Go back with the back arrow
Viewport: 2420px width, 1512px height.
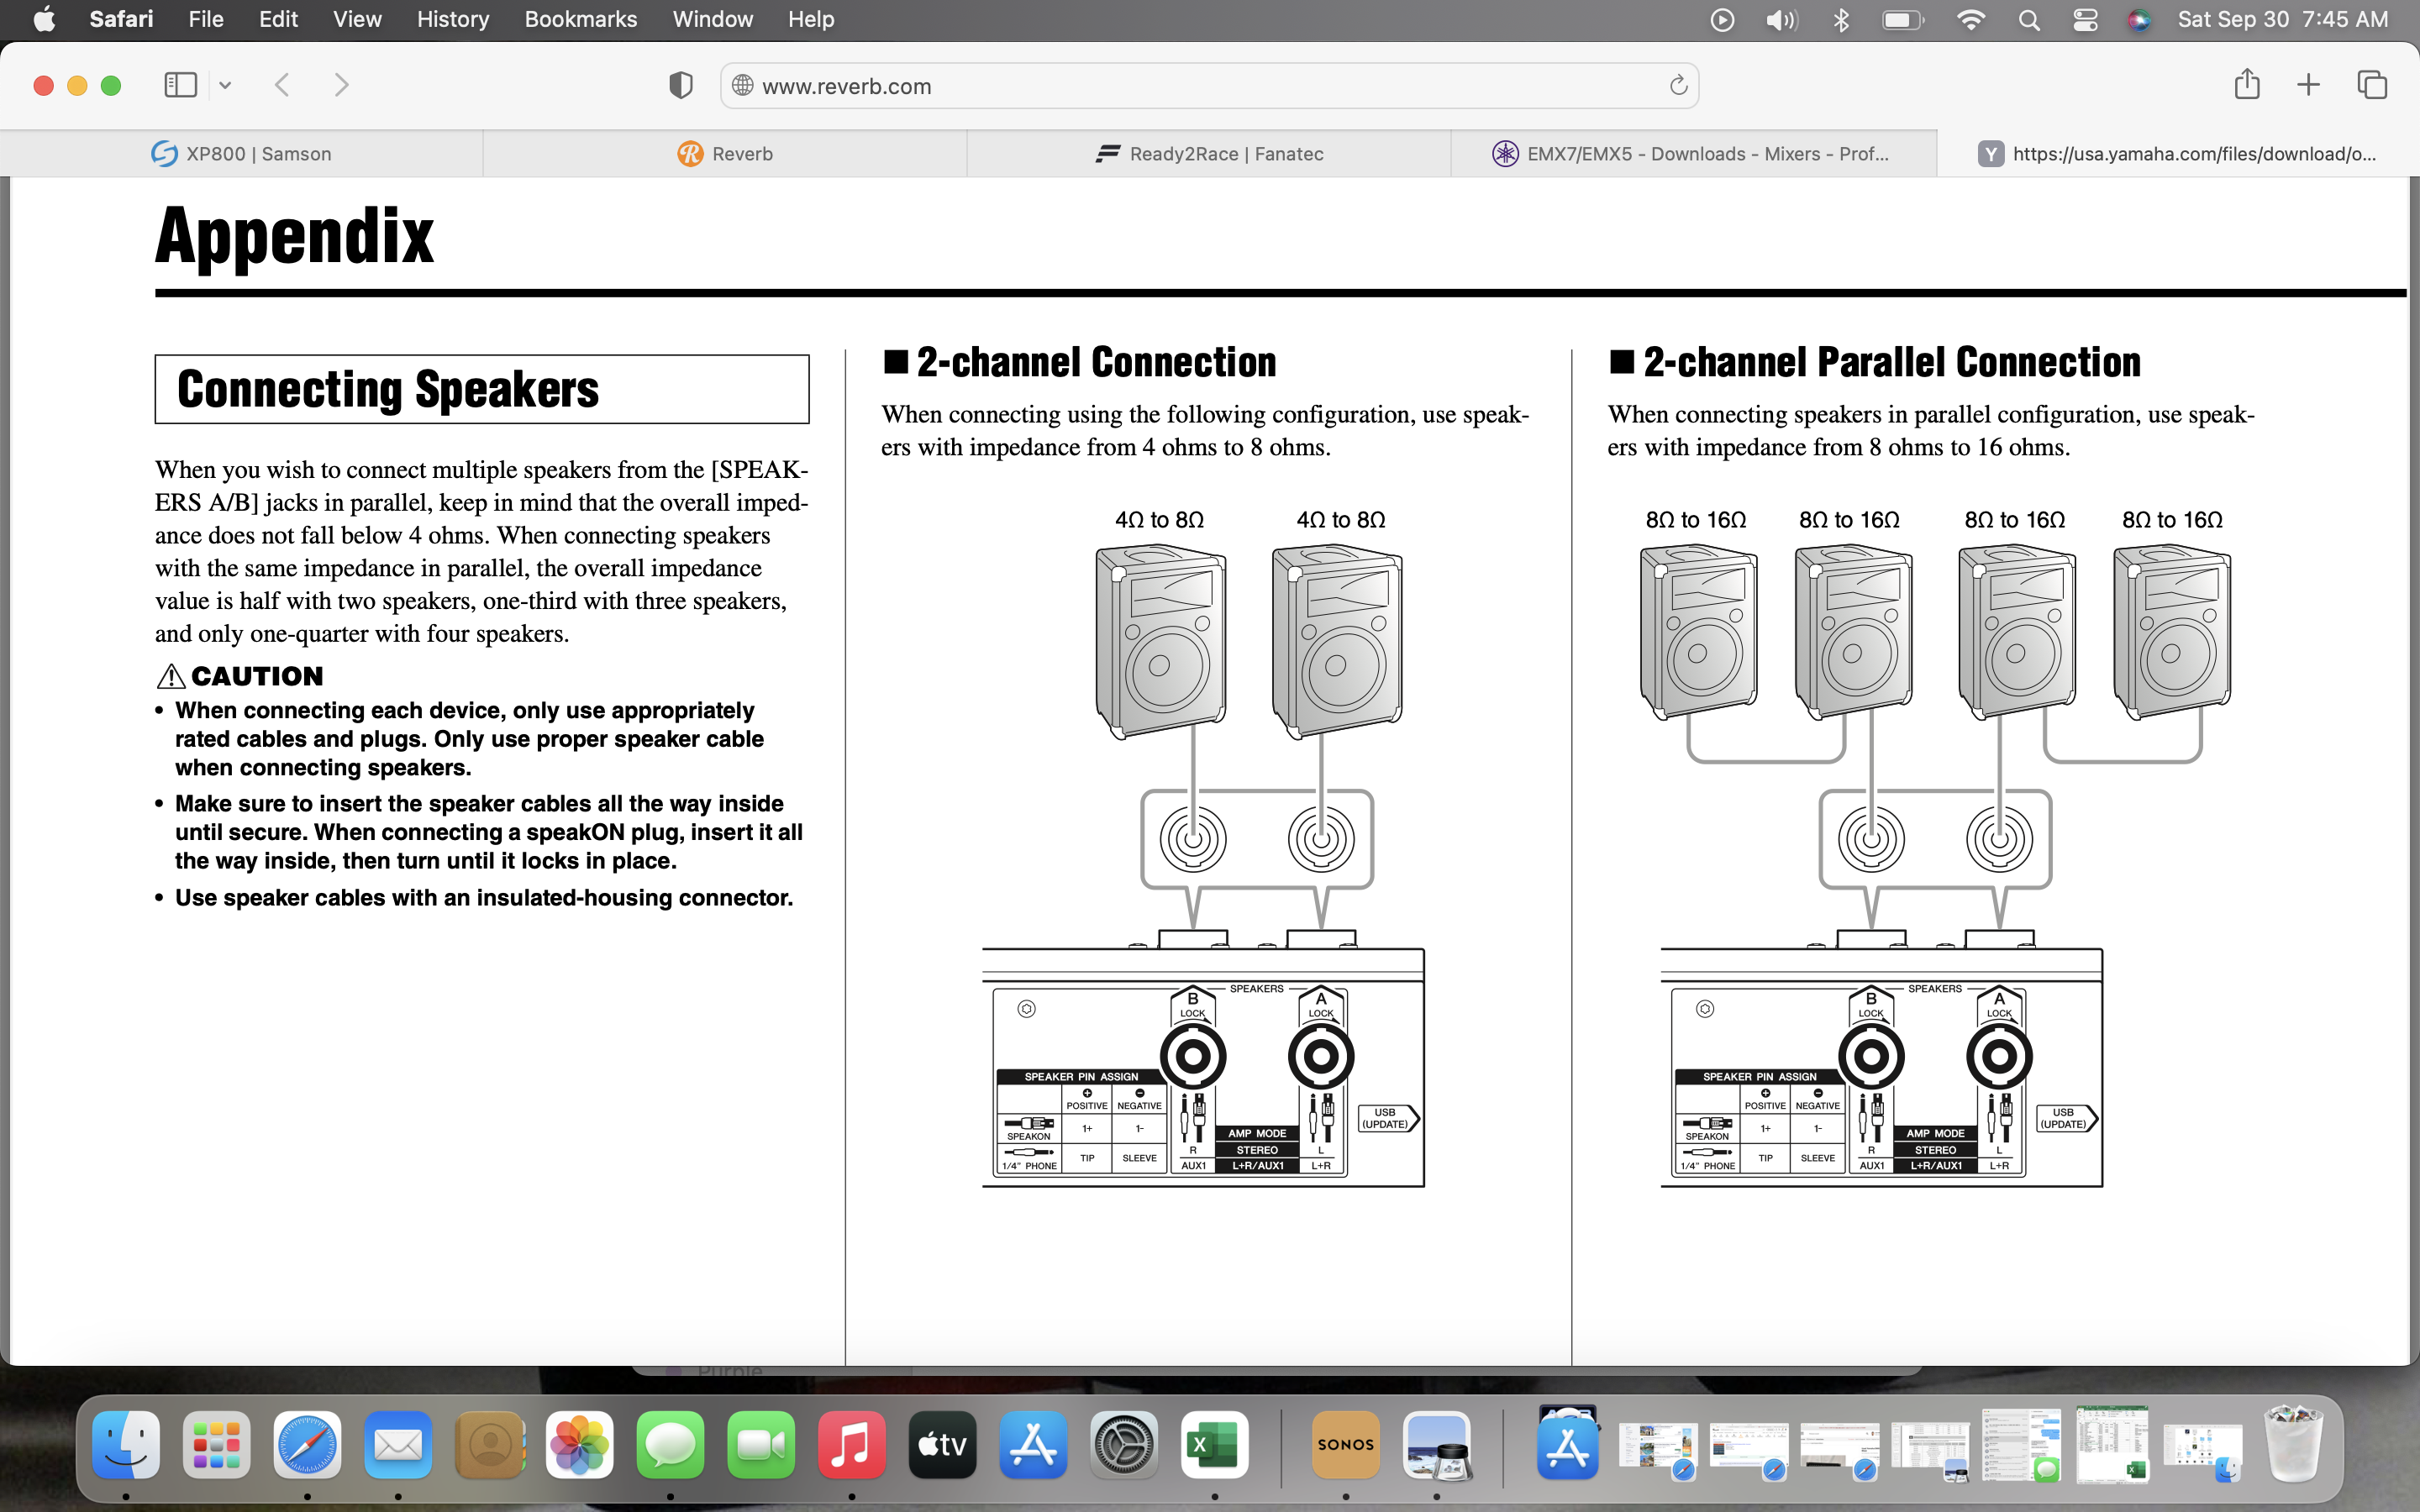pos(282,85)
